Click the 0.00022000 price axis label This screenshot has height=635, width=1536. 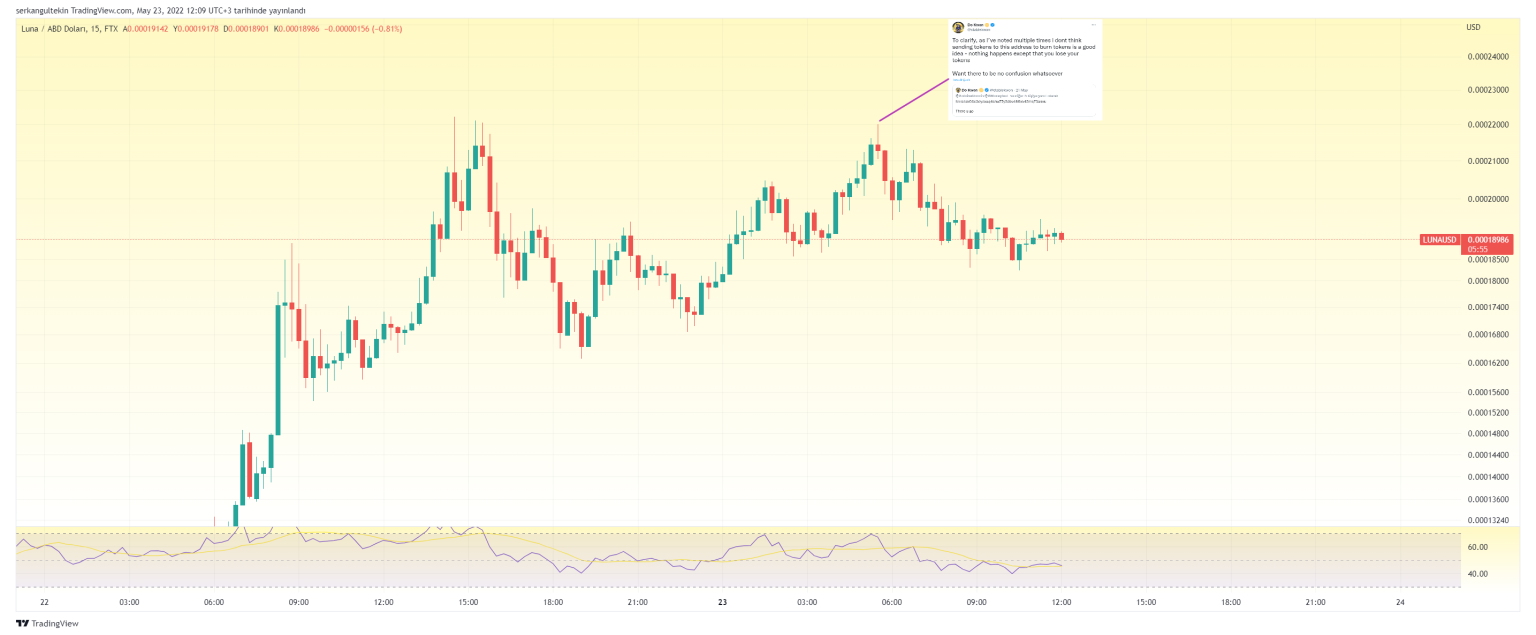[x=1487, y=125]
